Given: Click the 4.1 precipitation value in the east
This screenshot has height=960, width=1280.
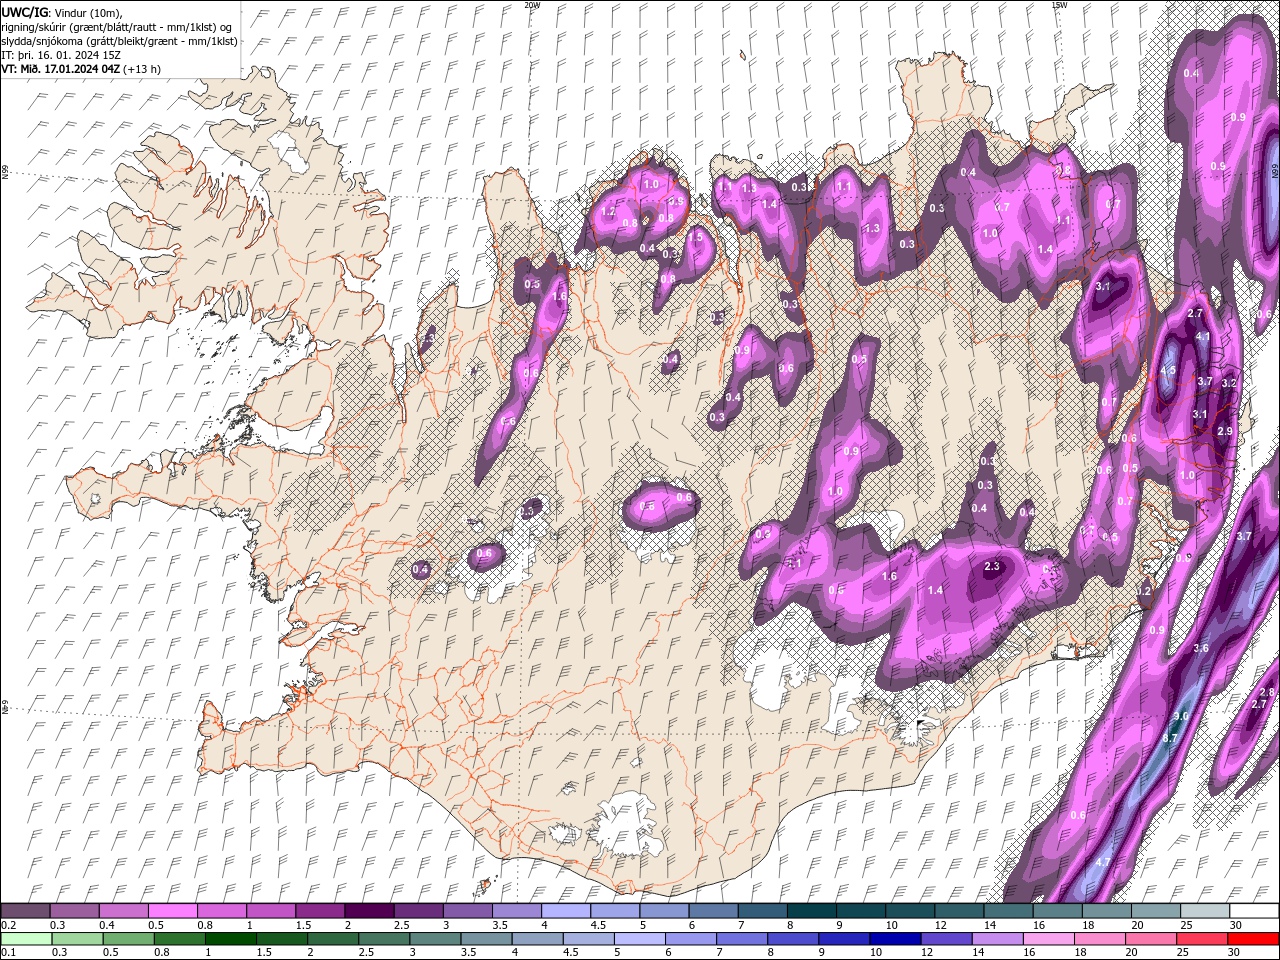Looking at the screenshot, I should [1203, 337].
